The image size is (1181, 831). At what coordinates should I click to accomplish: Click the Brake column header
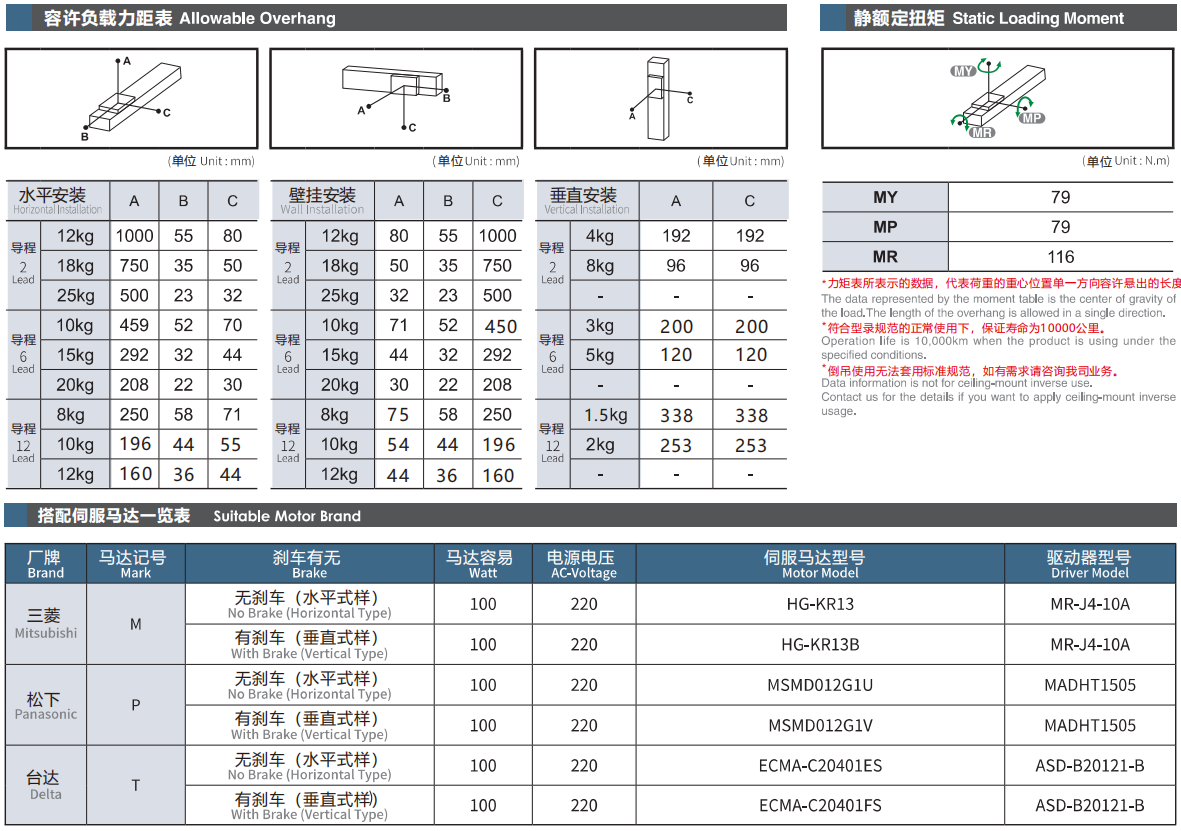[309, 564]
